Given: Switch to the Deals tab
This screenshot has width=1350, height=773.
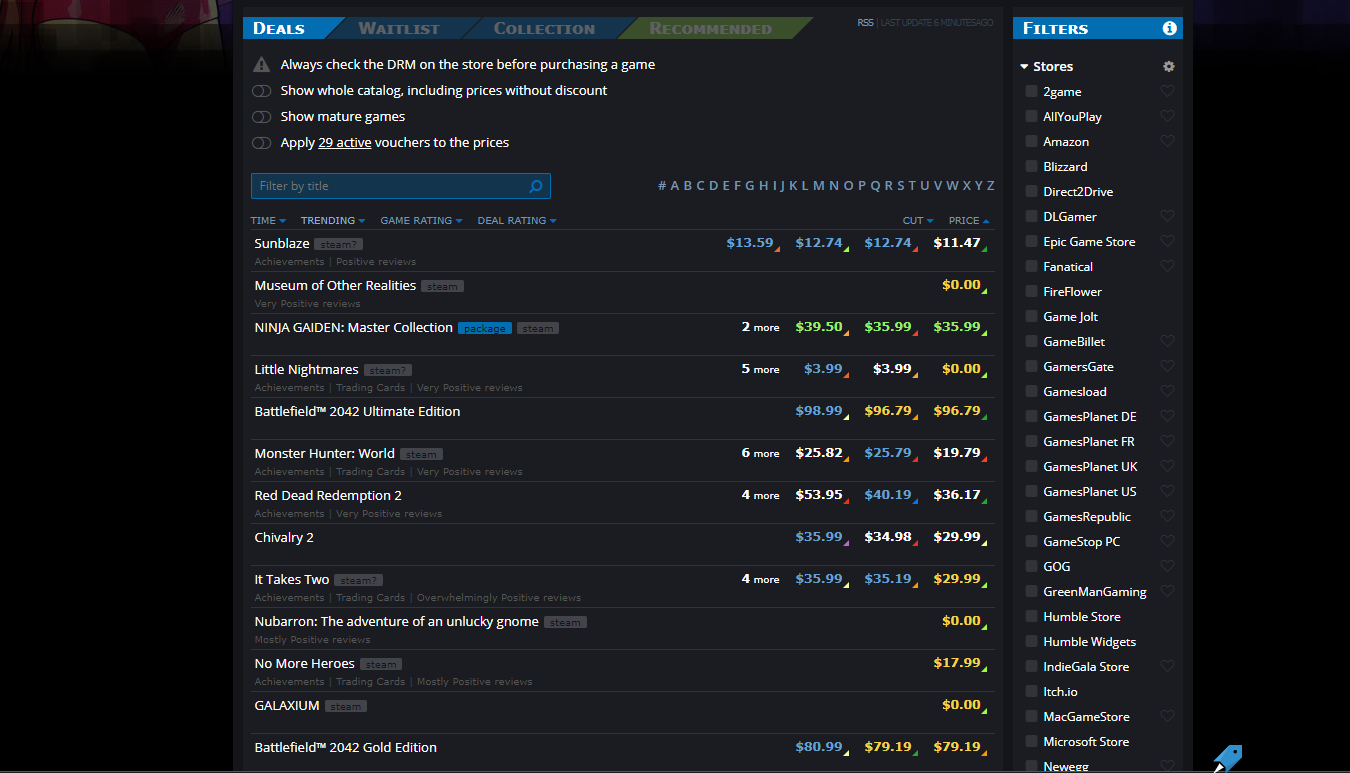Looking at the screenshot, I should 286,28.
